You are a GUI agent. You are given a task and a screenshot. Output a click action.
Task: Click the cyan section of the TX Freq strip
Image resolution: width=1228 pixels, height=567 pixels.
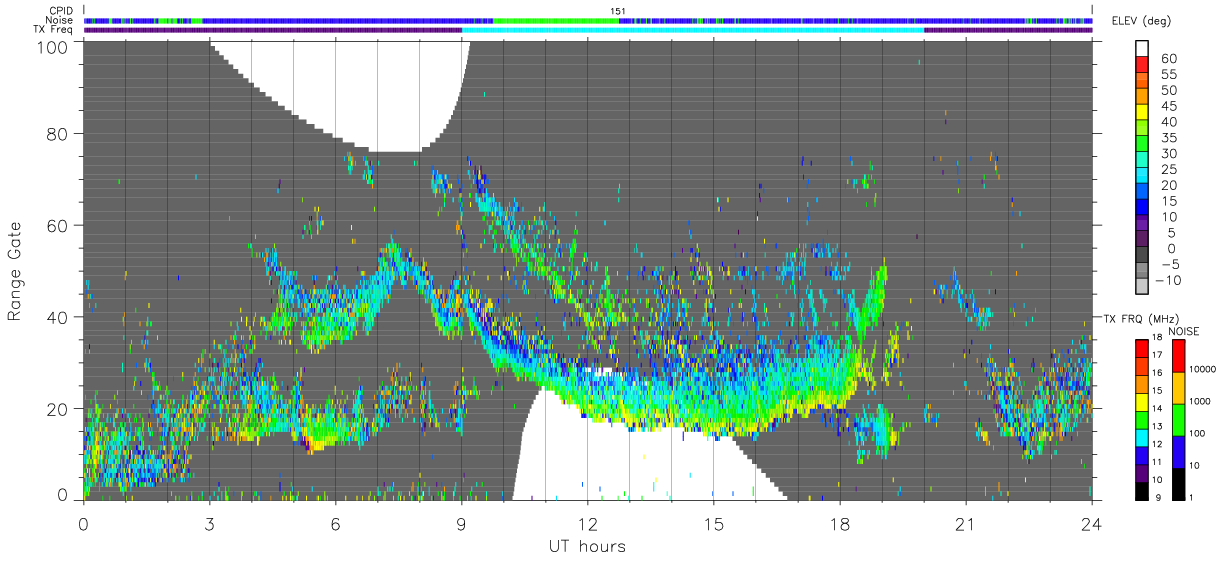(x=693, y=30)
